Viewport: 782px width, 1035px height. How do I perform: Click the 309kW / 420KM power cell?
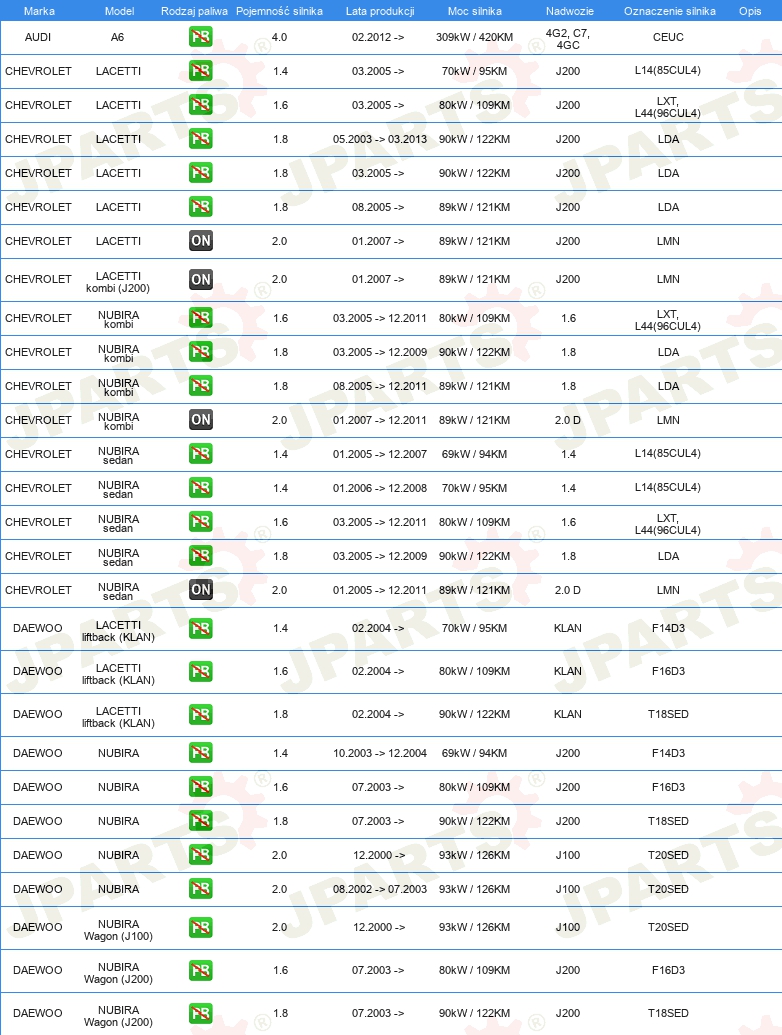(474, 37)
